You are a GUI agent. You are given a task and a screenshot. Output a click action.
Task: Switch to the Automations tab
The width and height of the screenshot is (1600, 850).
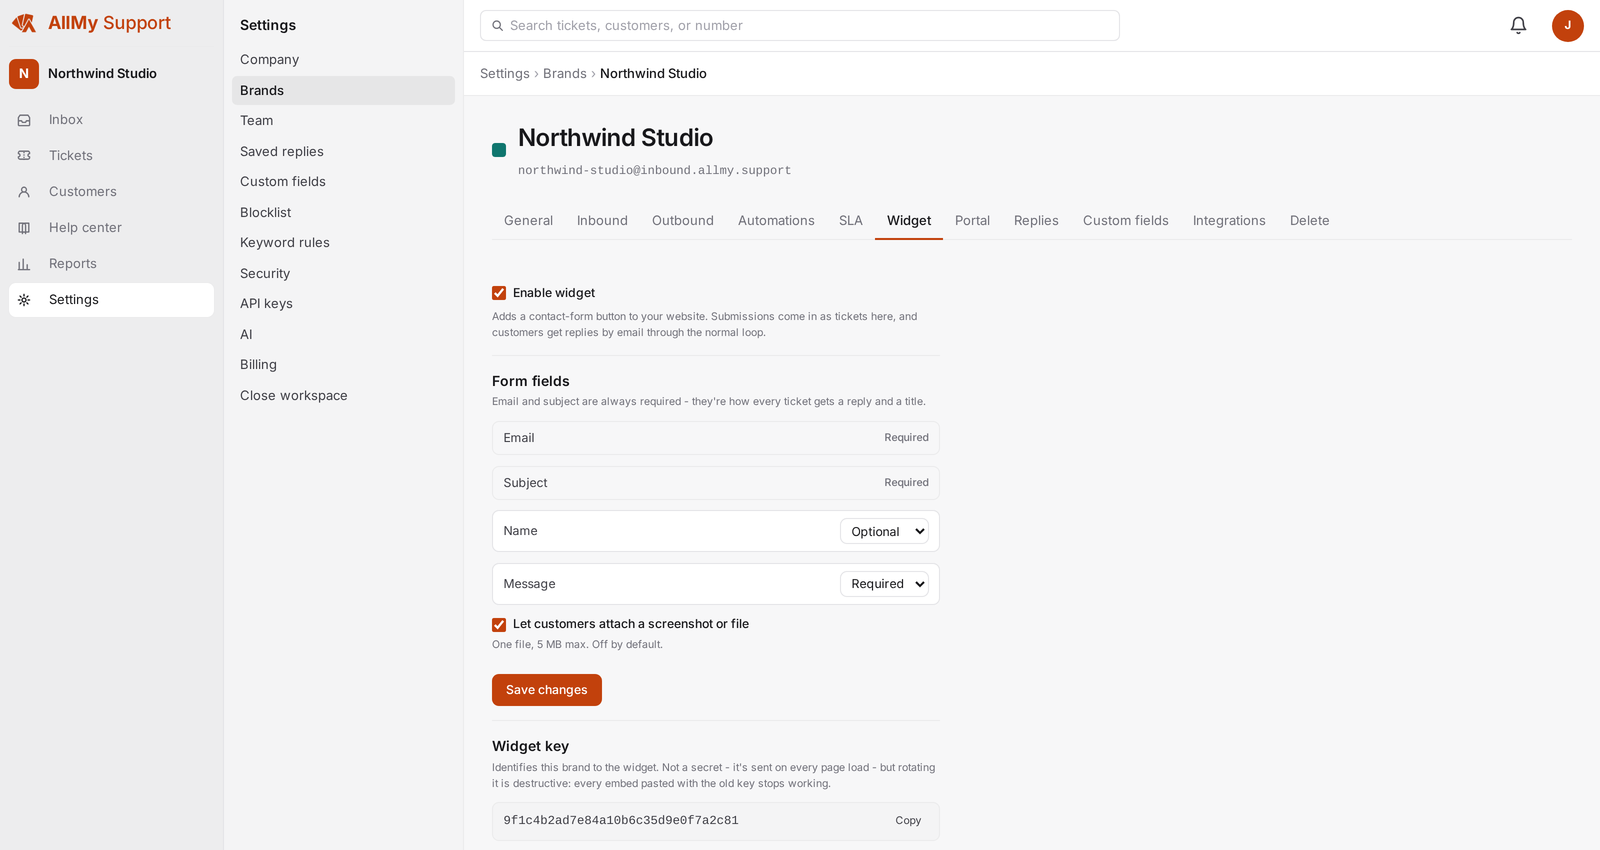coord(776,221)
